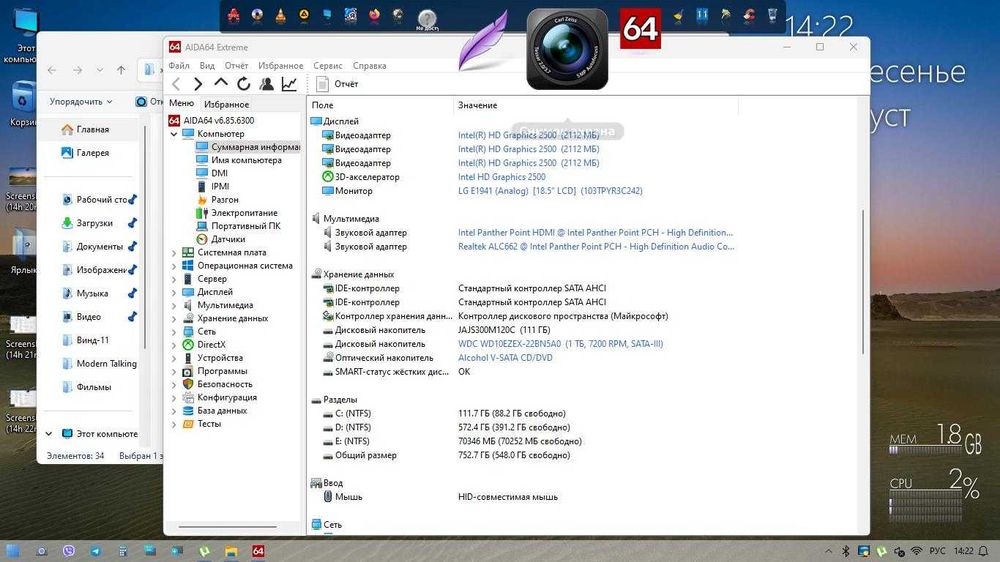
Task: Switch to the Меню tab
Action: 182,103
